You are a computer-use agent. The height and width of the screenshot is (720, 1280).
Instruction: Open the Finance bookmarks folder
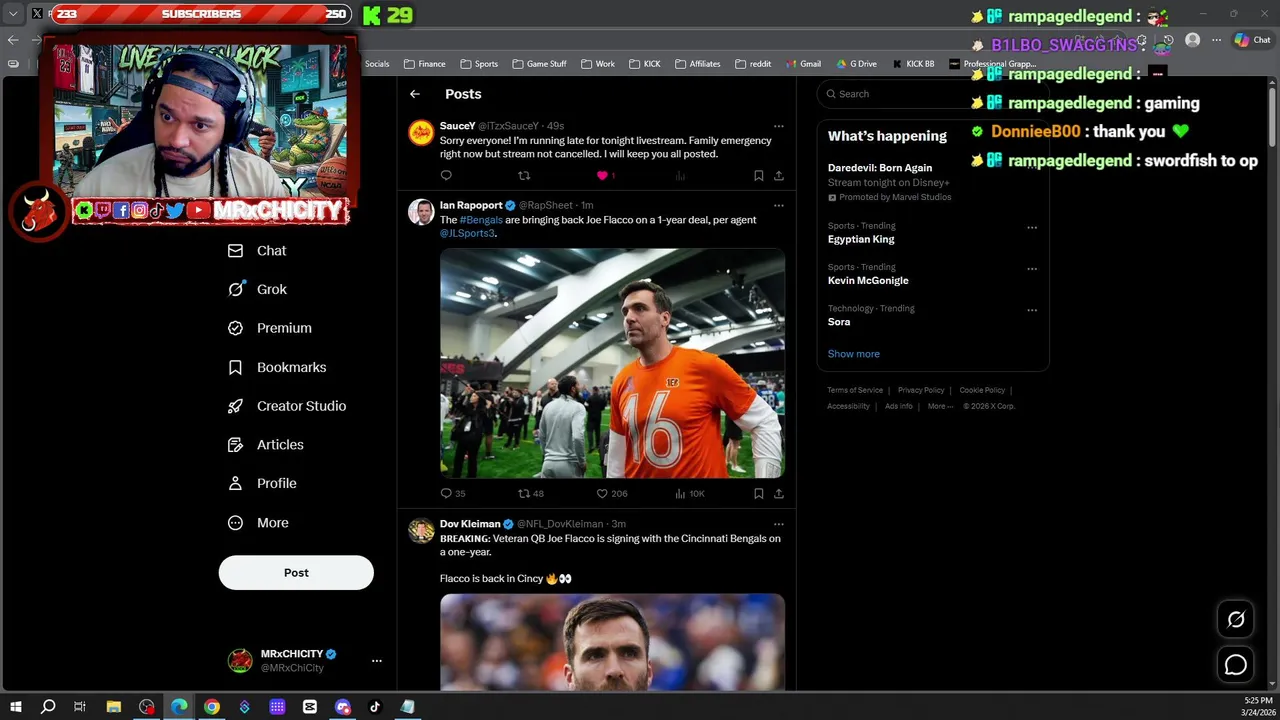click(x=424, y=64)
